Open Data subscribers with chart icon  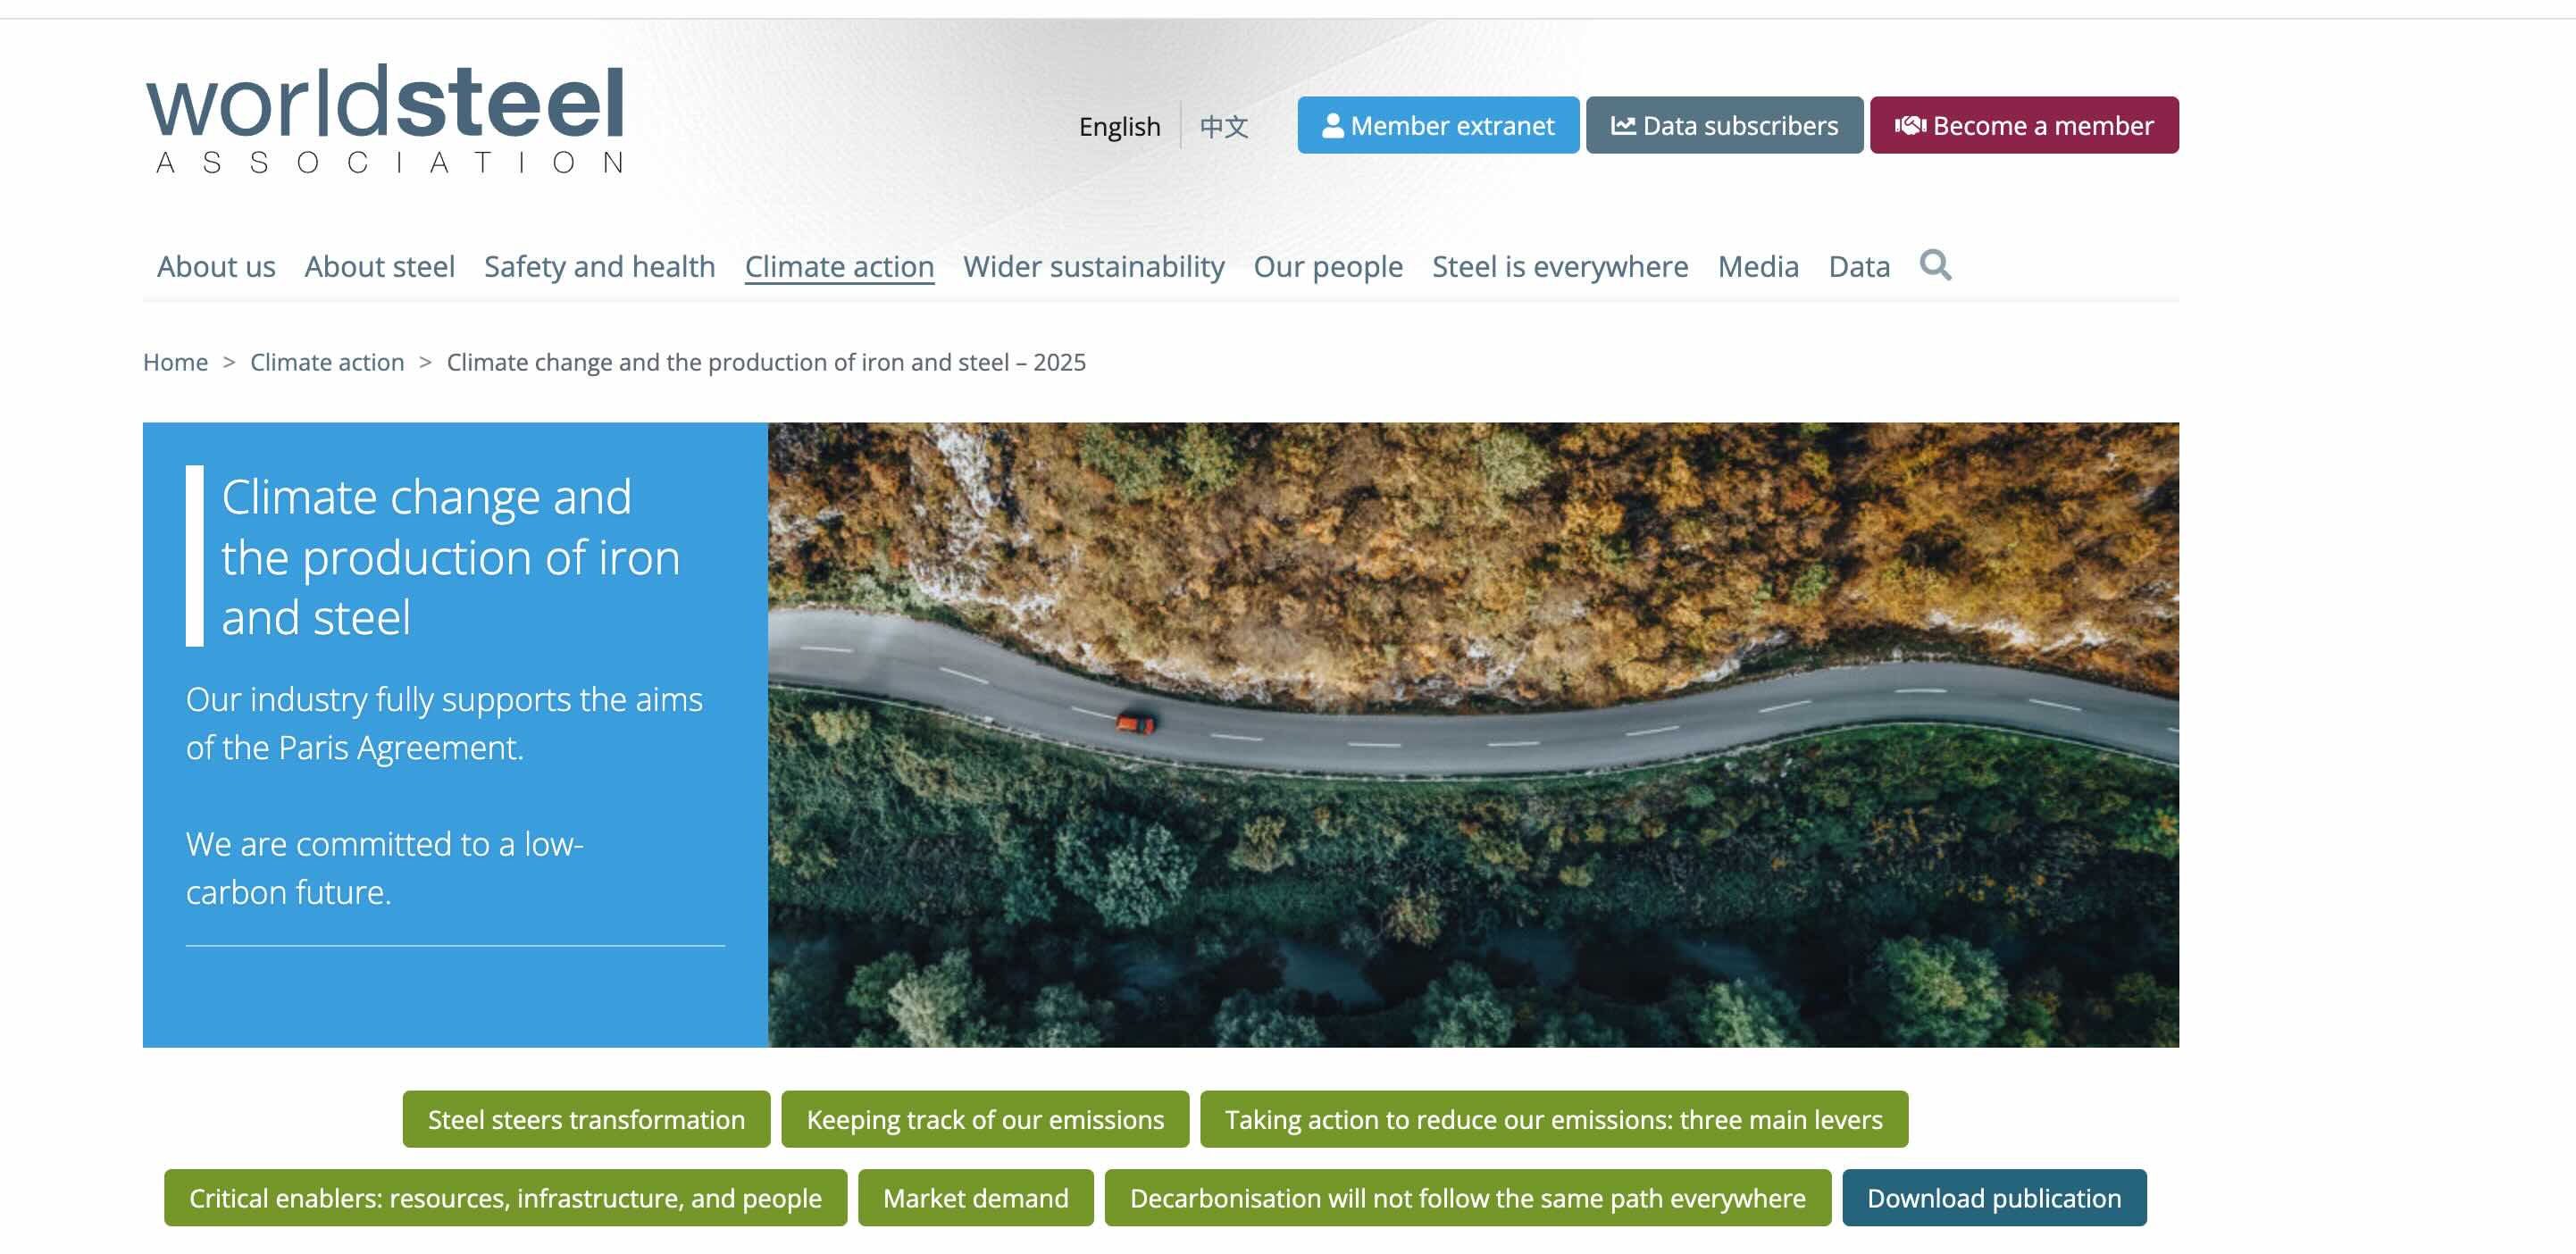[1724, 125]
